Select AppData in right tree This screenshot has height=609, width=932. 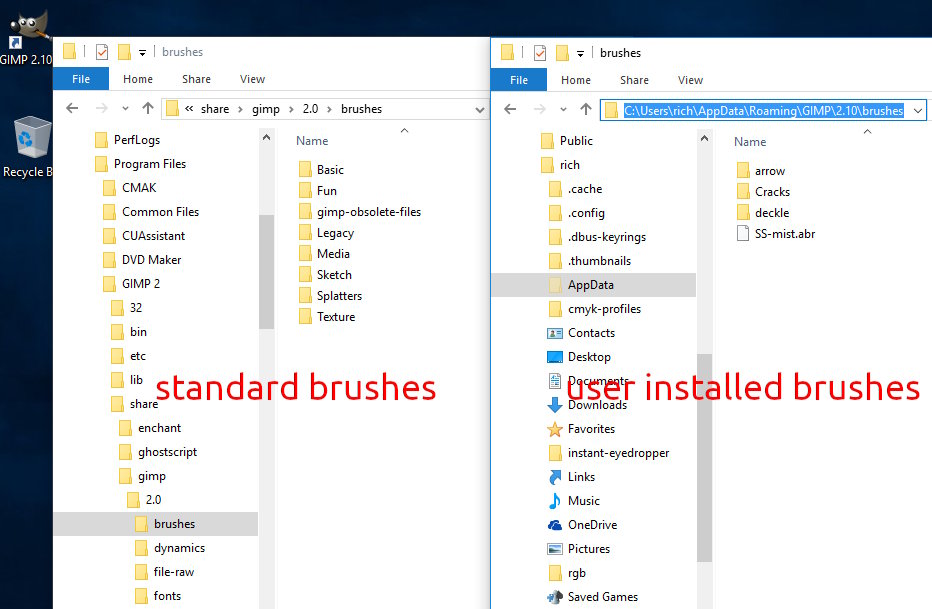[x=594, y=285]
